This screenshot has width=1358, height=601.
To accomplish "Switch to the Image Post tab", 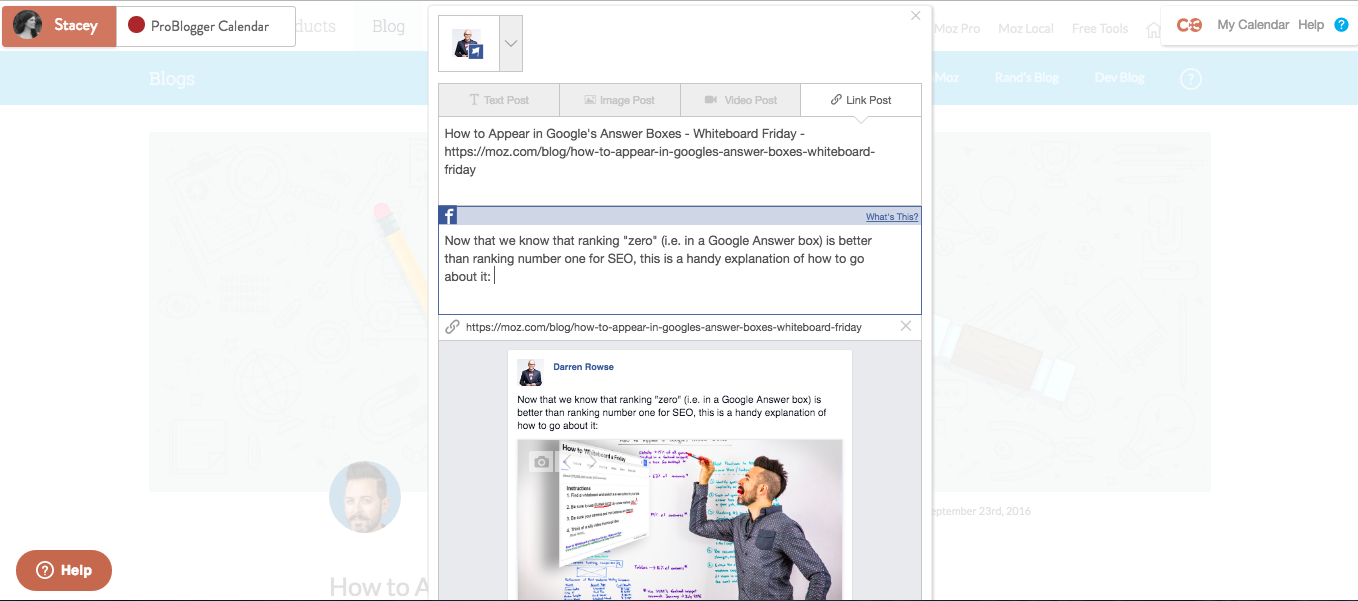I will (620, 100).
